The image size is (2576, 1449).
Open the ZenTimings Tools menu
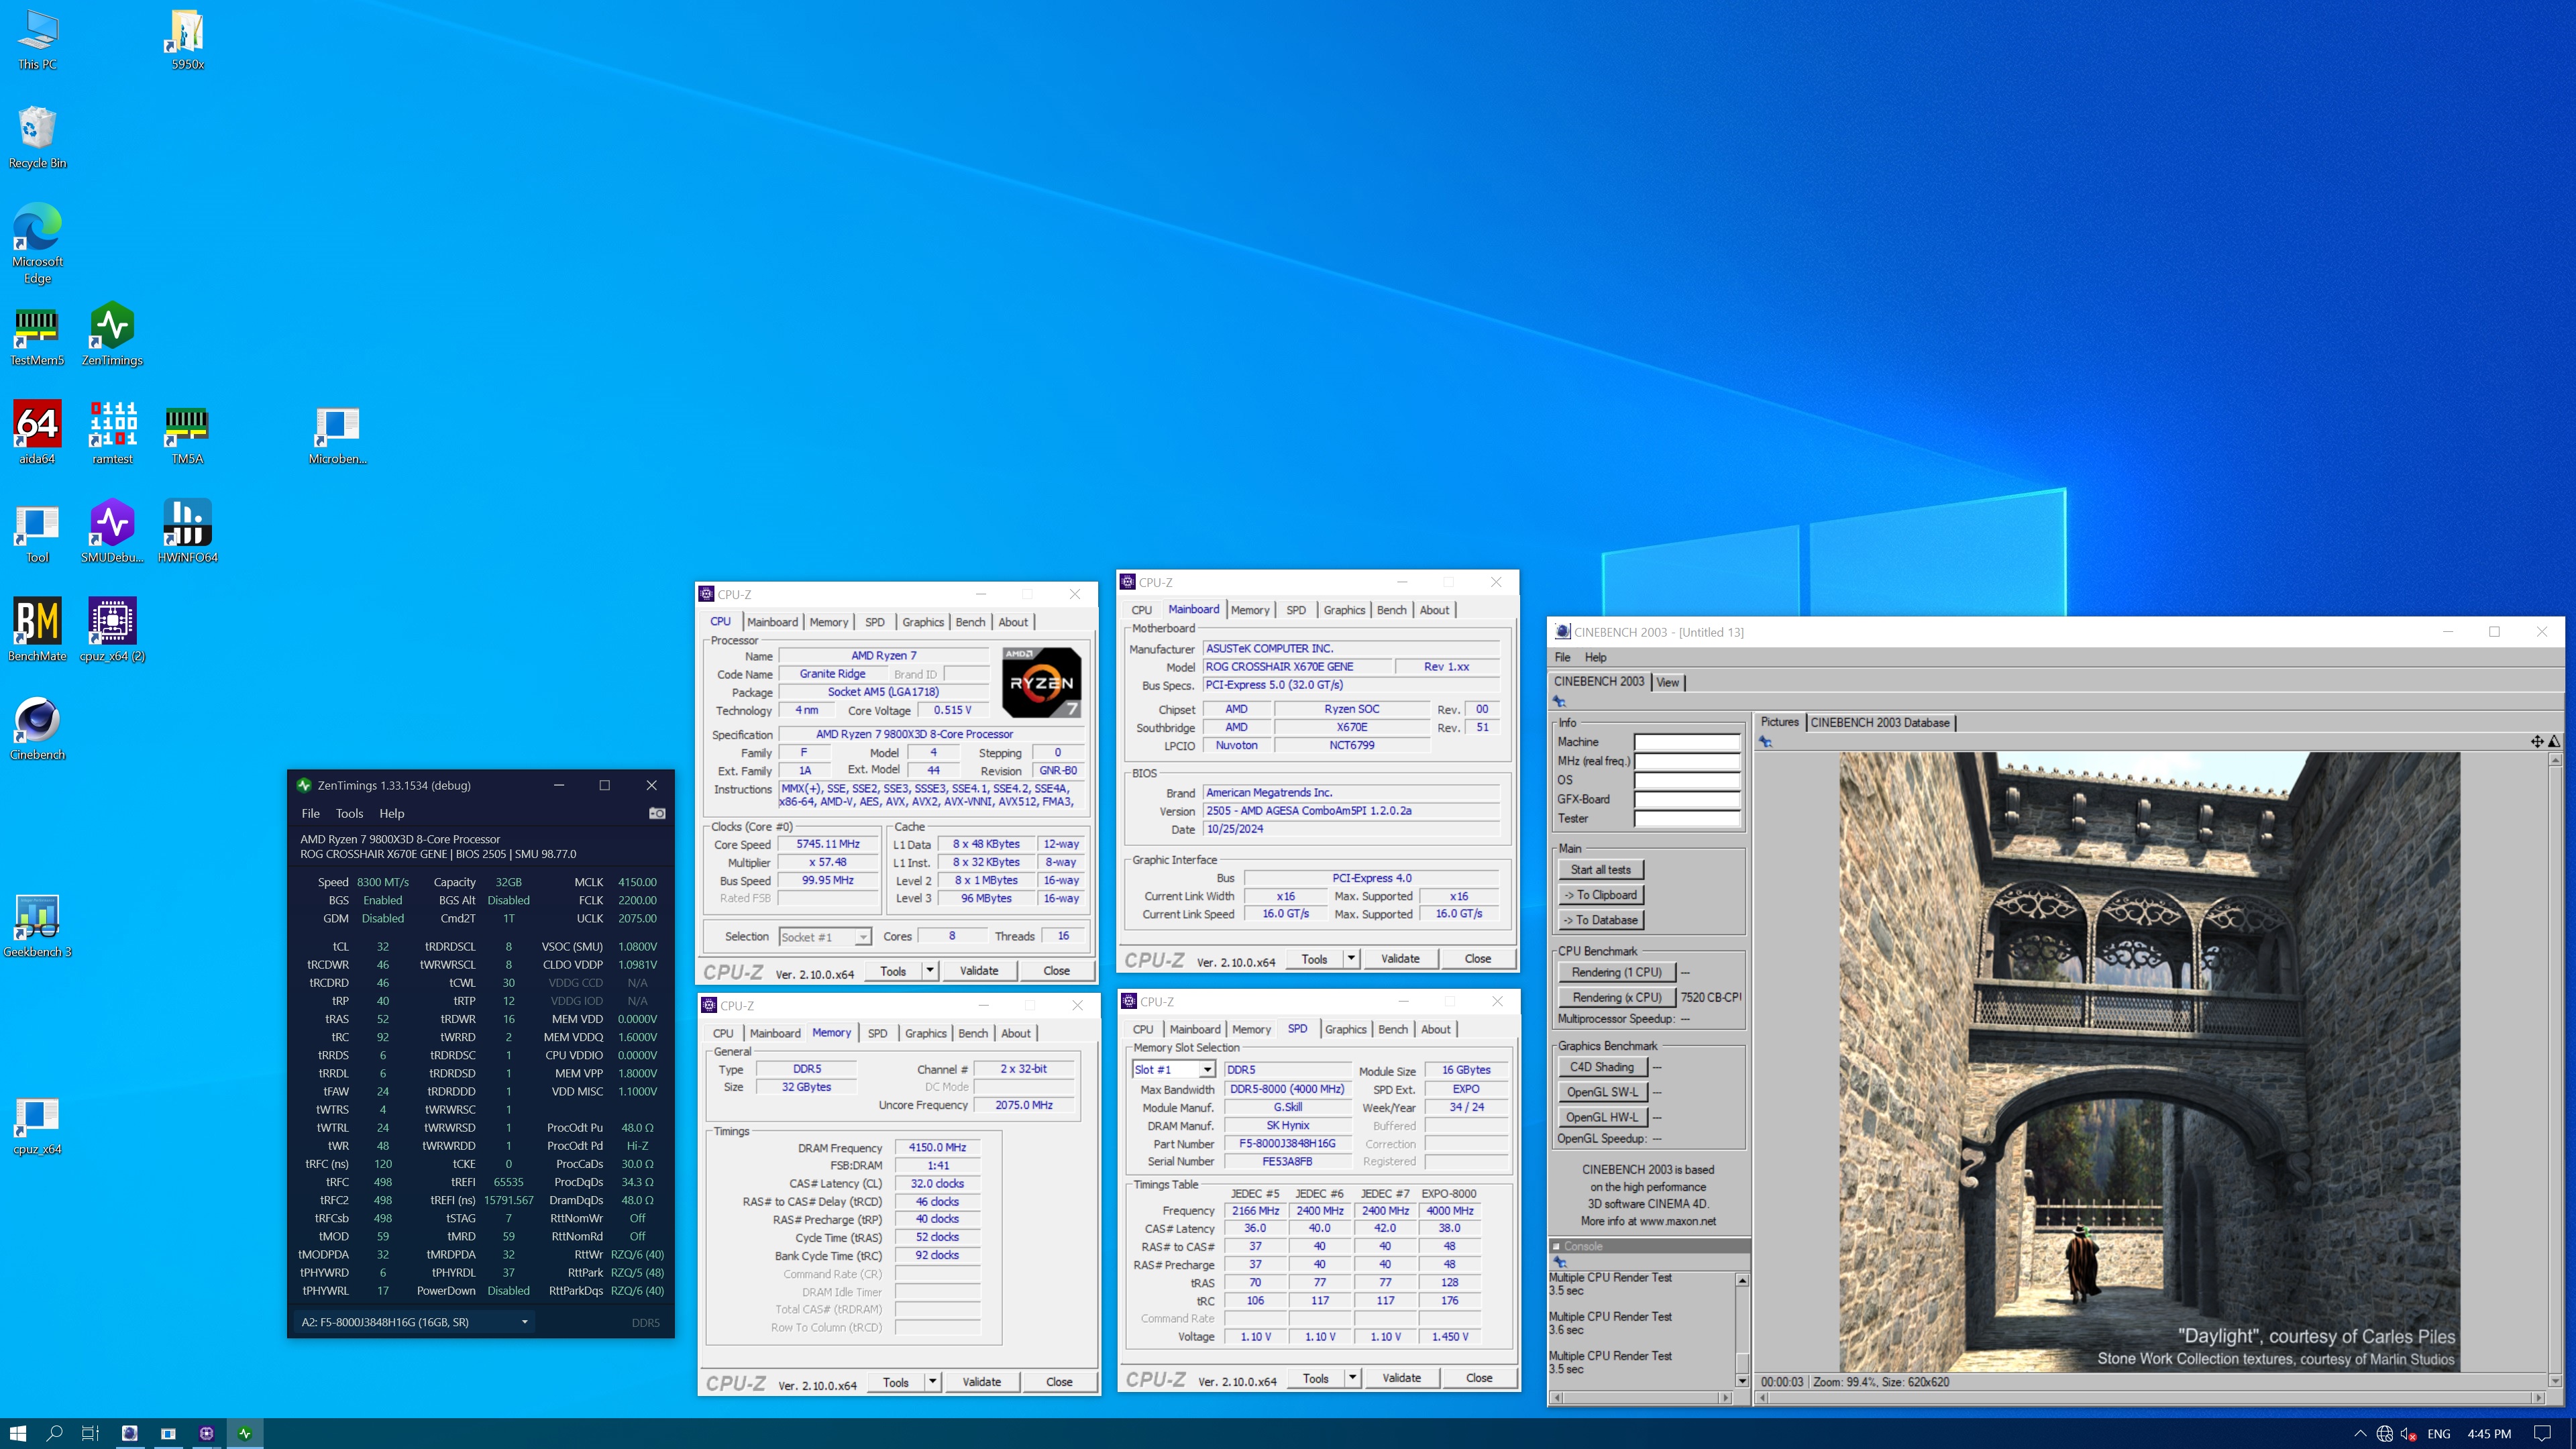click(x=349, y=813)
